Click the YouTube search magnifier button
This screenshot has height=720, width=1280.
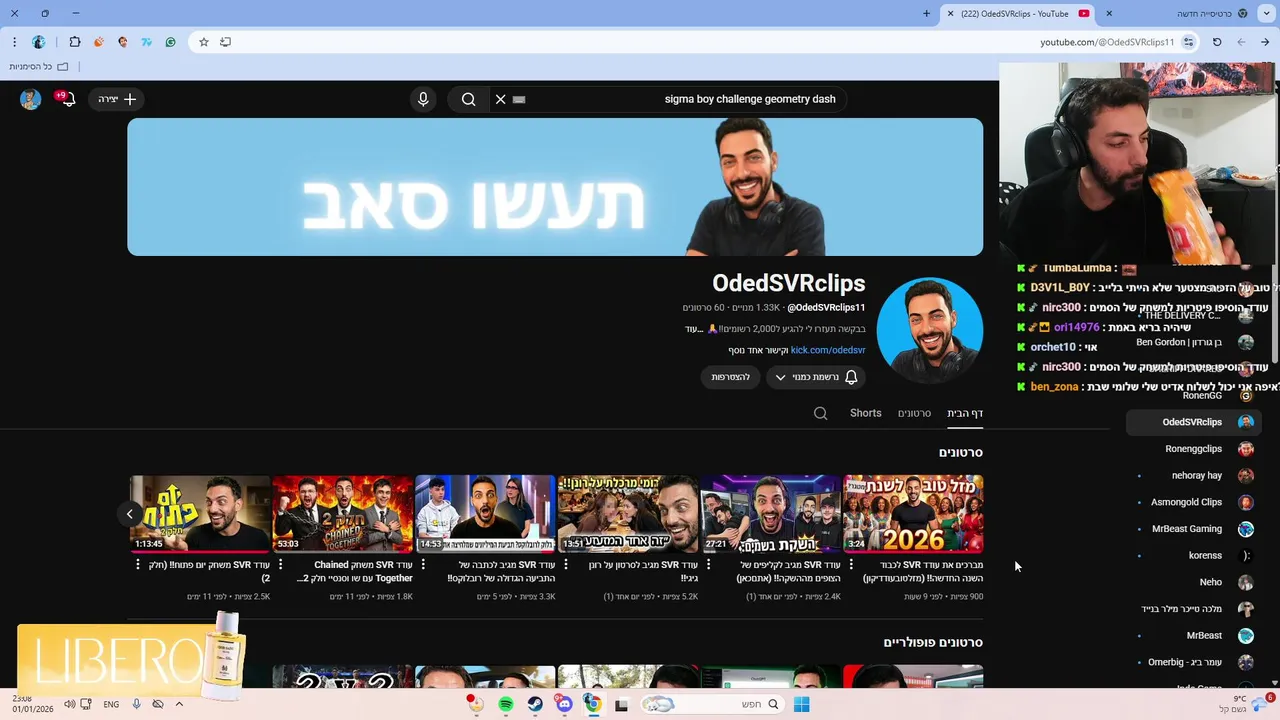click(x=468, y=99)
